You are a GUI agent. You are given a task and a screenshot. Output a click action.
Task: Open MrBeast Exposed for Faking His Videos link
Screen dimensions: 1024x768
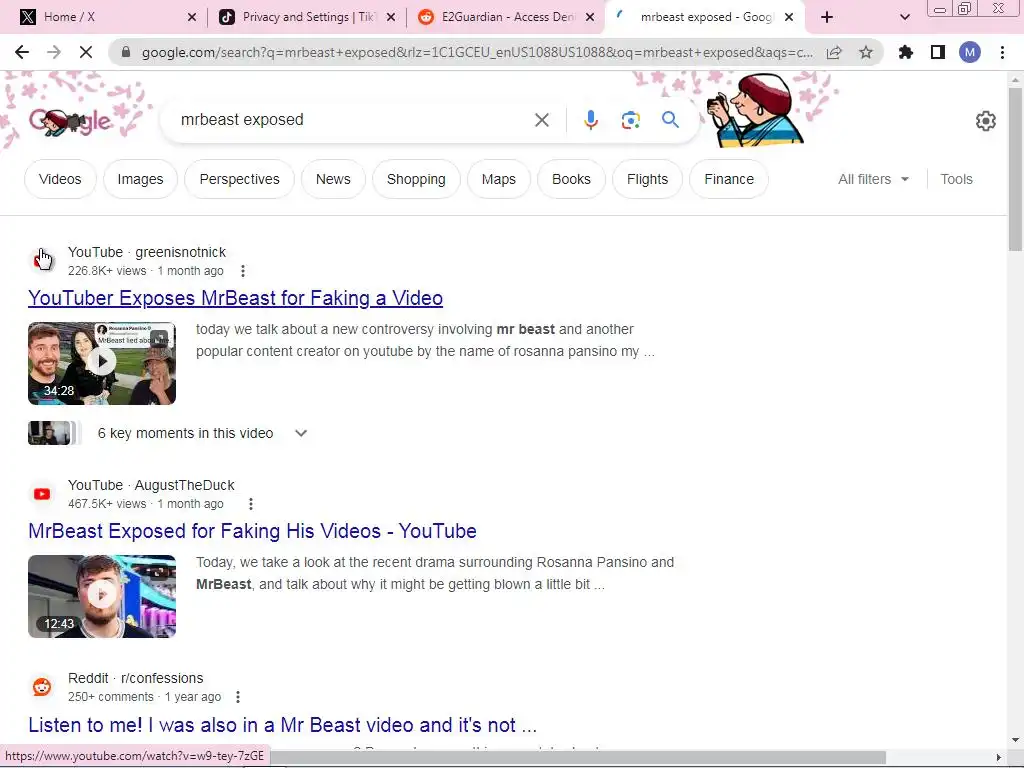tap(252, 531)
